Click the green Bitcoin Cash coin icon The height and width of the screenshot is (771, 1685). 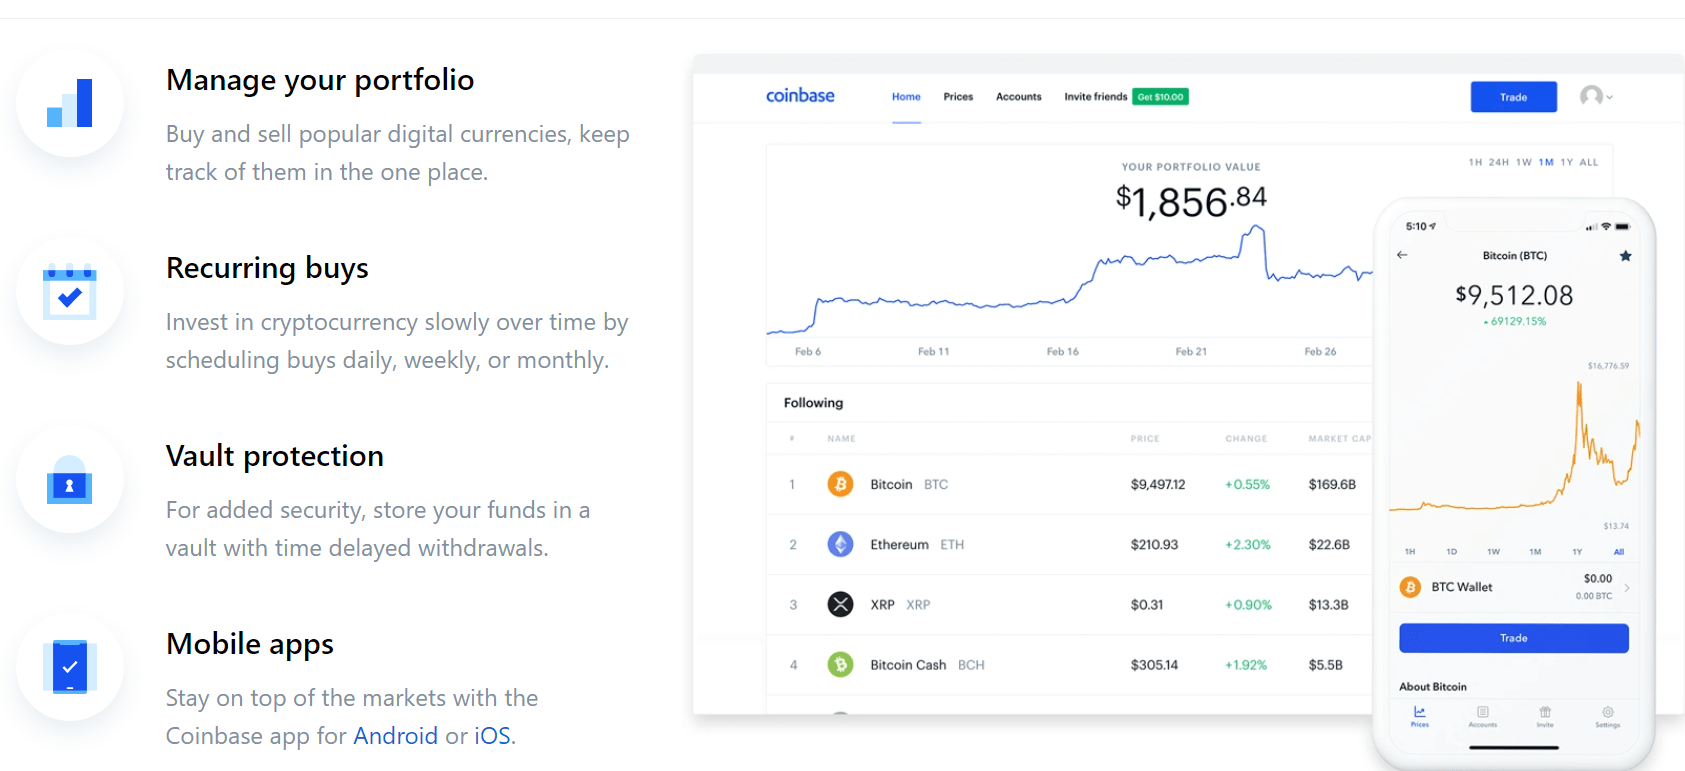coord(840,664)
